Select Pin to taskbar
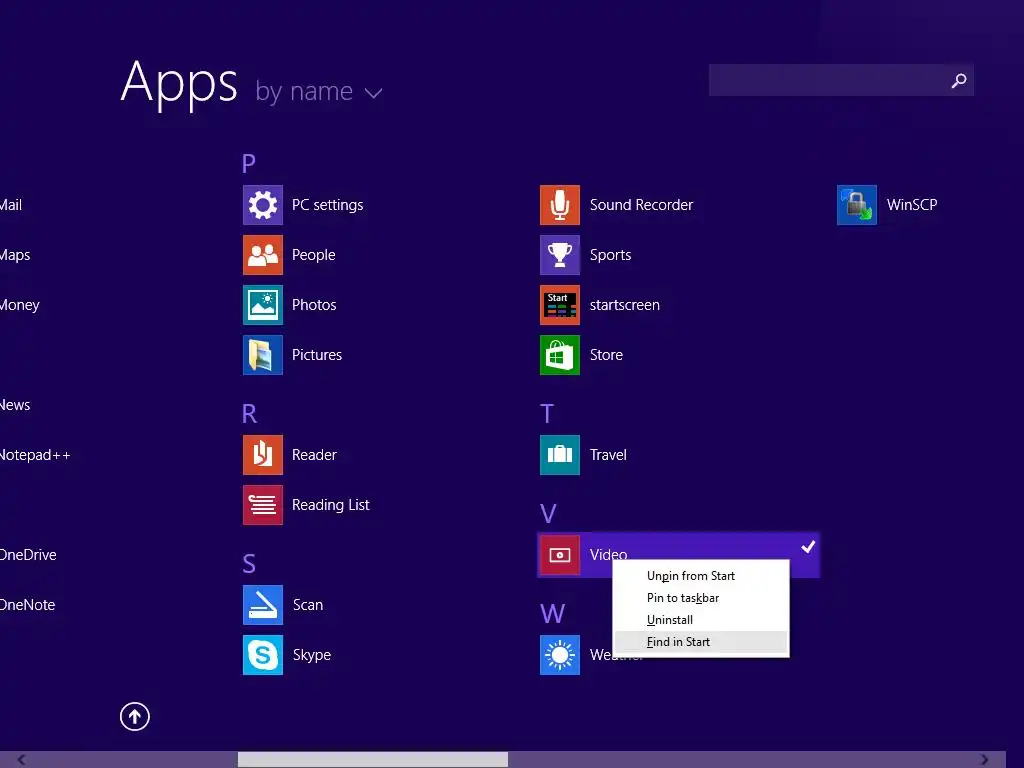 (701, 598)
